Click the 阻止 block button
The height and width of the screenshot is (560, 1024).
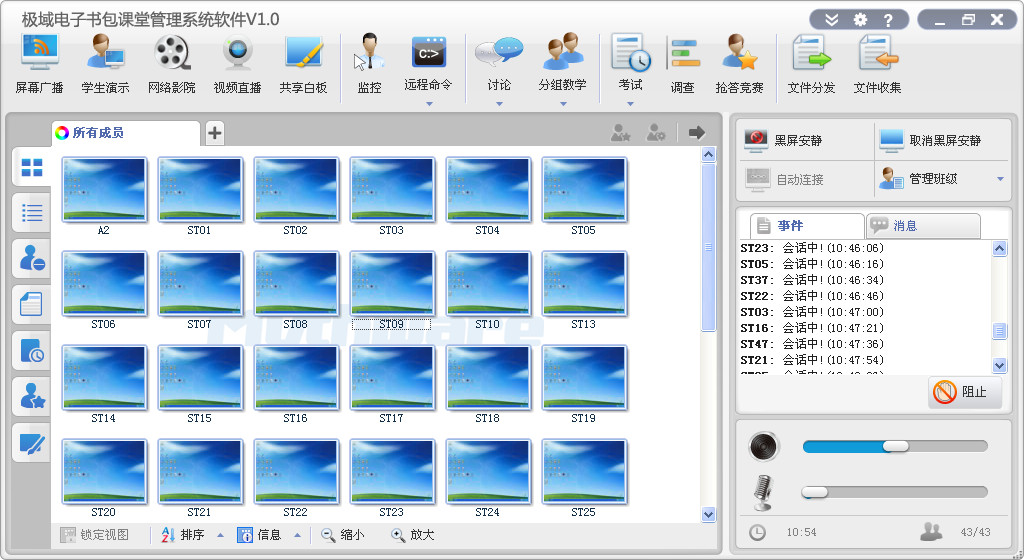[x=959, y=393]
